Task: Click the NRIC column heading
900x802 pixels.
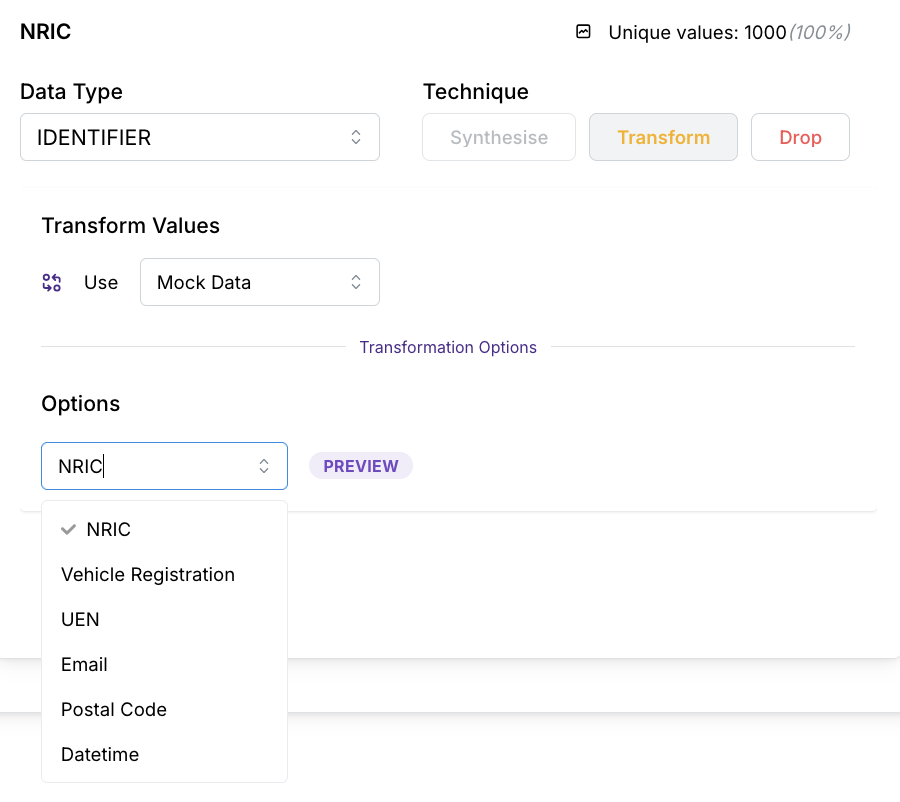Action: (45, 32)
